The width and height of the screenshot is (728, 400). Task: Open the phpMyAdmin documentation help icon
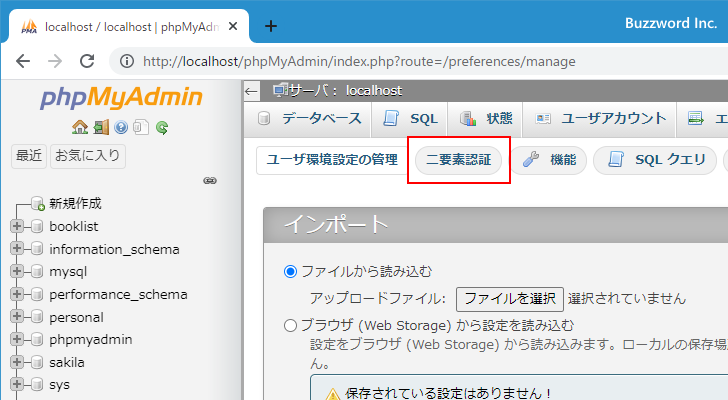pos(121,127)
